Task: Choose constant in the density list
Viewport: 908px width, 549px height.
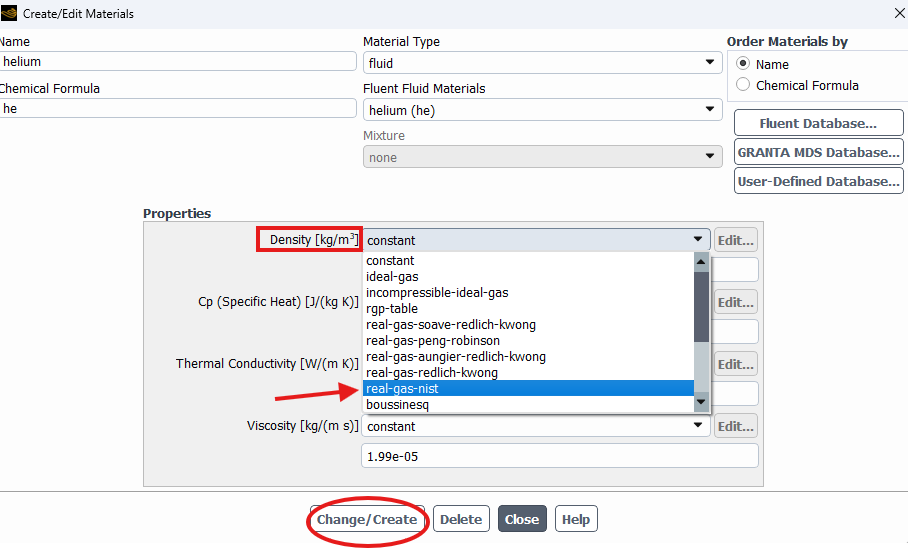Action: pos(528,261)
